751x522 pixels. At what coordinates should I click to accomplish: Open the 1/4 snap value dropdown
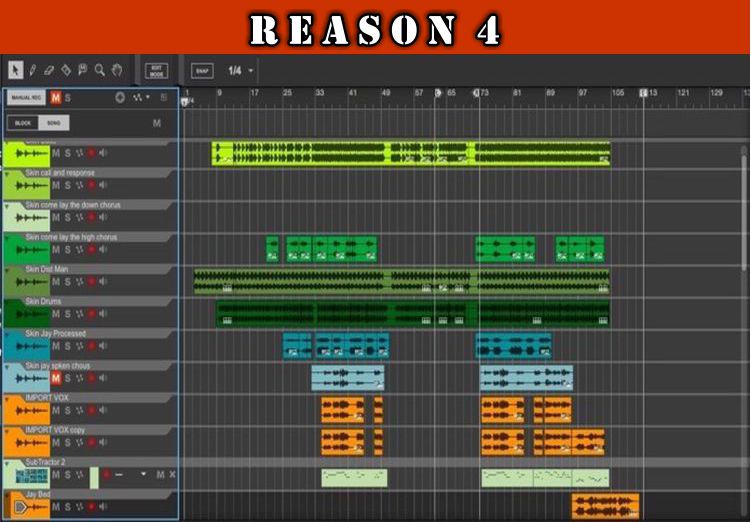click(x=250, y=71)
